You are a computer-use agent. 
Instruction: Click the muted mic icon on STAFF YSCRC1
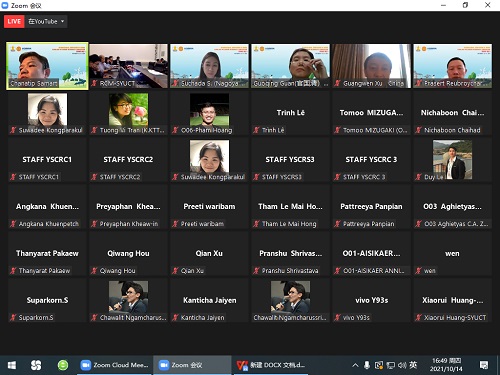13,177
